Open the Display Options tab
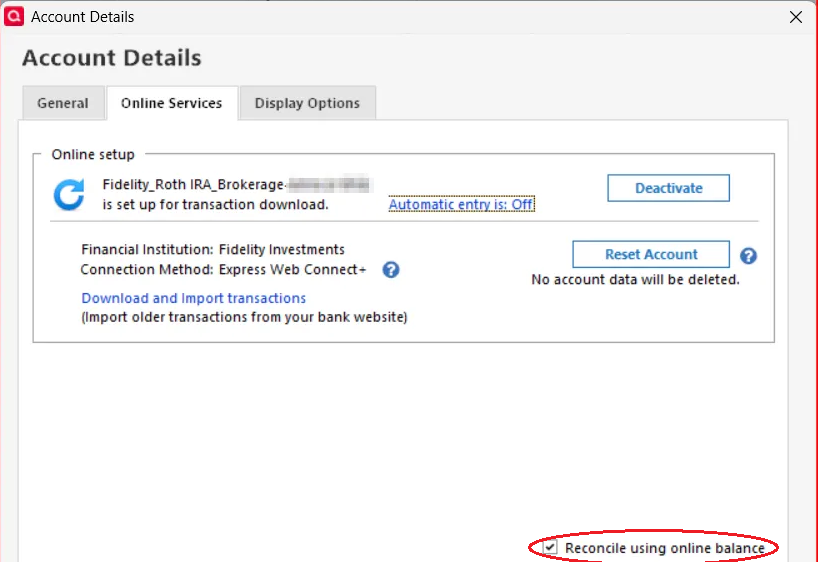The width and height of the screenshot is (818, 562). pyautogui.click(x=307, y=103)
